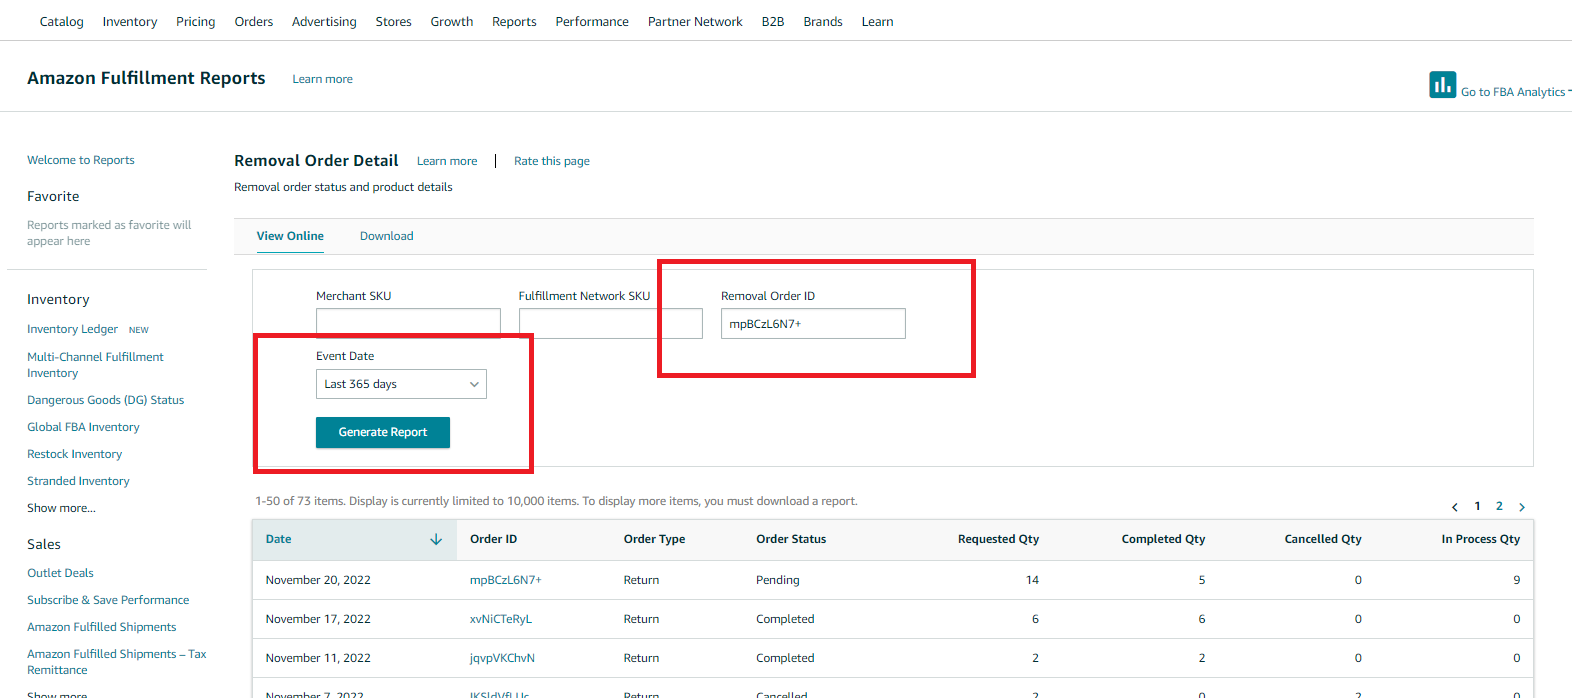The width and height of the screenshot is (1572, 698).
Task: Open Restock Inventory report
Action: (x=75, y=454)
